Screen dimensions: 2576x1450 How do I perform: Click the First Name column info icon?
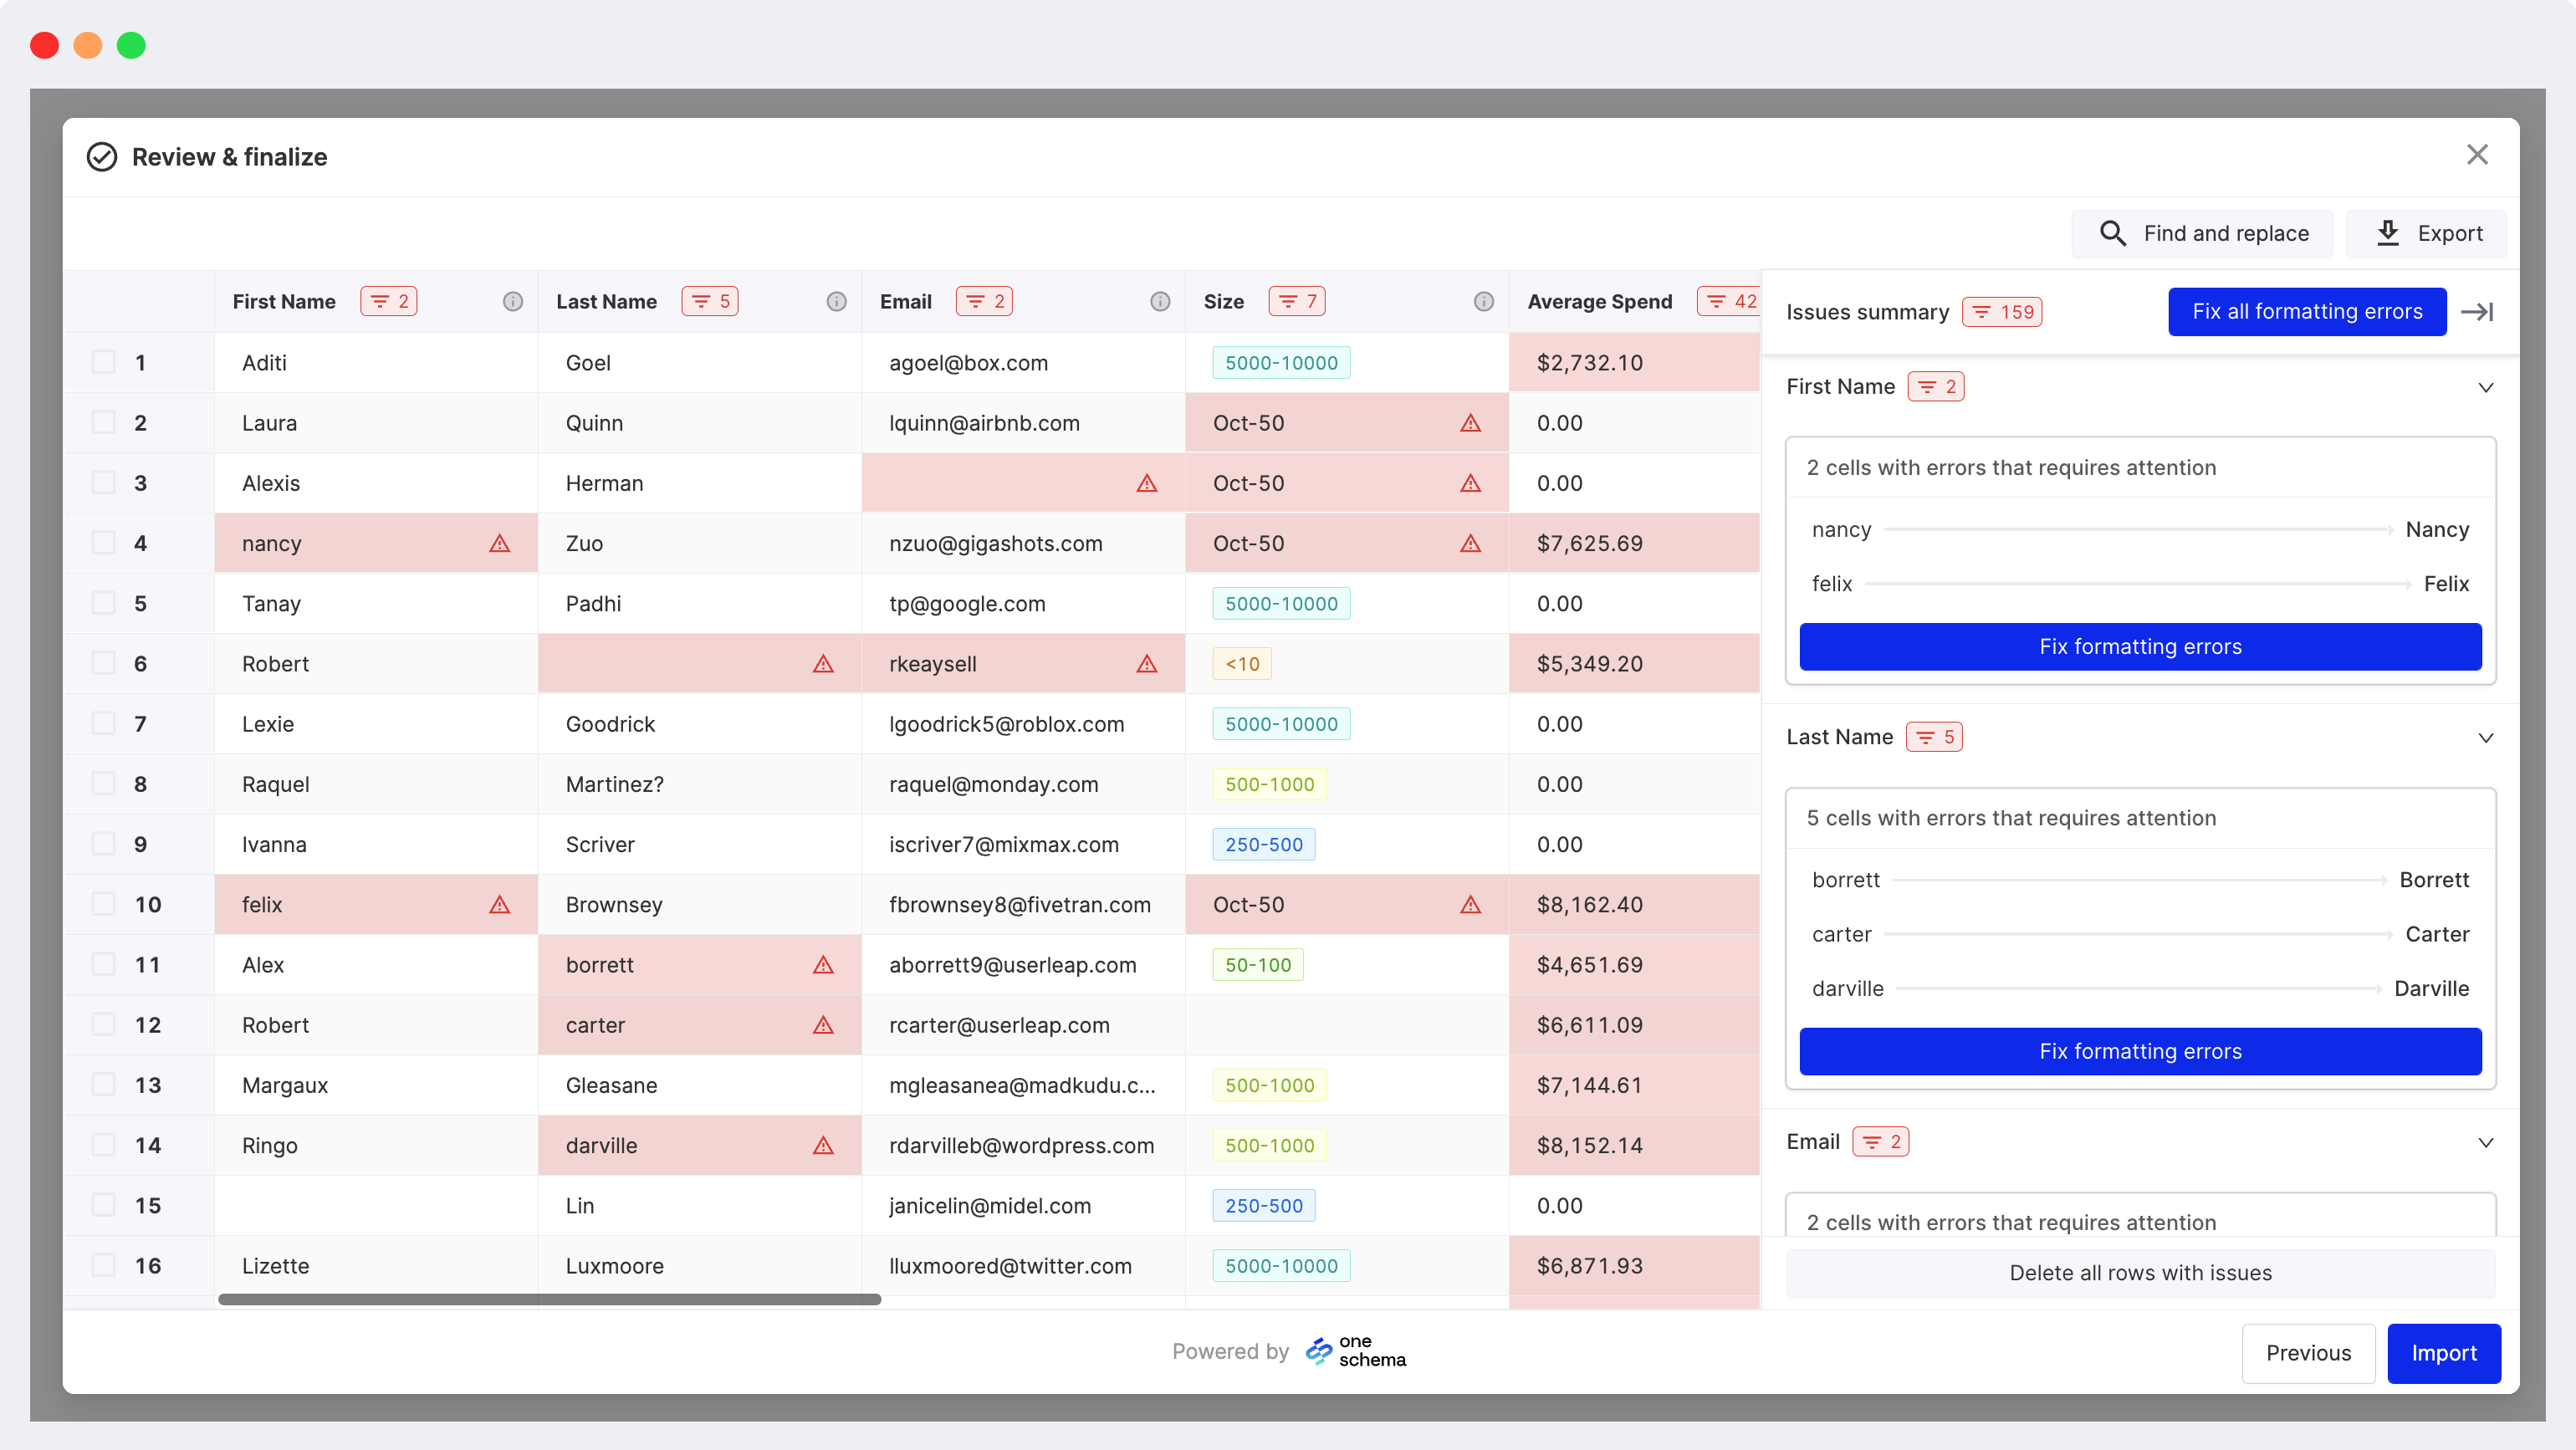(x=513, y=302)
